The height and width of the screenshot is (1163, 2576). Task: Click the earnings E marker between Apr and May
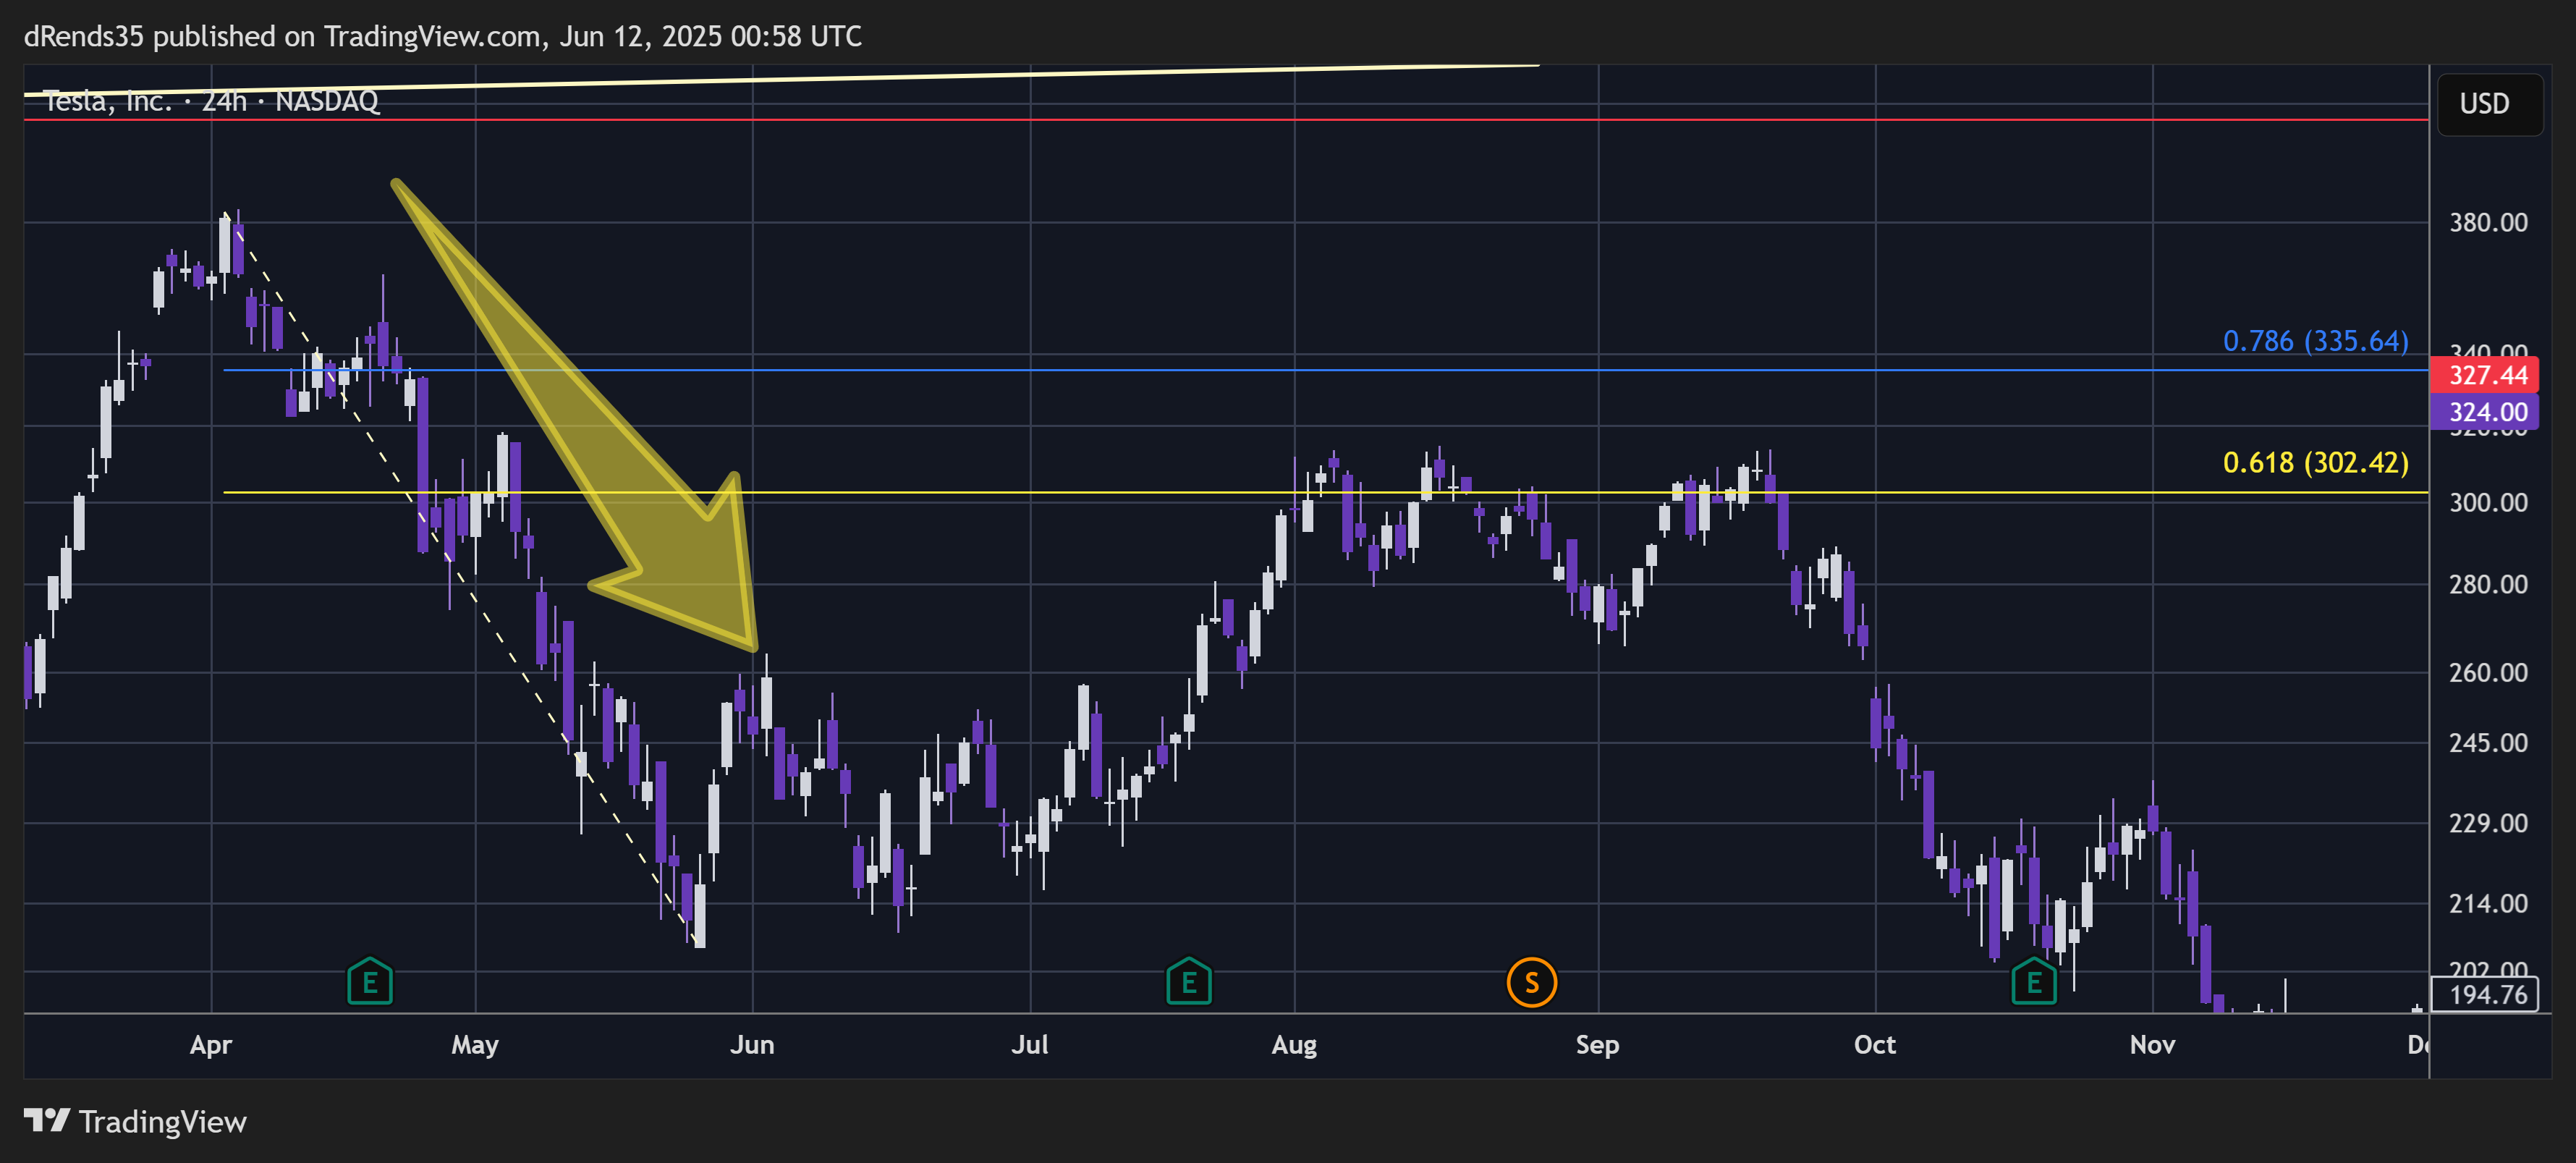click(x=370, y=982)
